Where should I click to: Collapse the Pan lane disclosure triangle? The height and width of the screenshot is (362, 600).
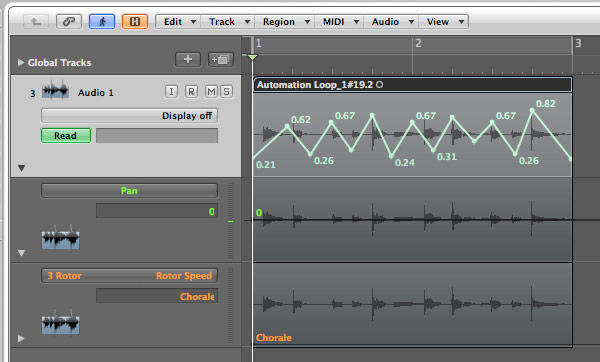tap(21, 253)
